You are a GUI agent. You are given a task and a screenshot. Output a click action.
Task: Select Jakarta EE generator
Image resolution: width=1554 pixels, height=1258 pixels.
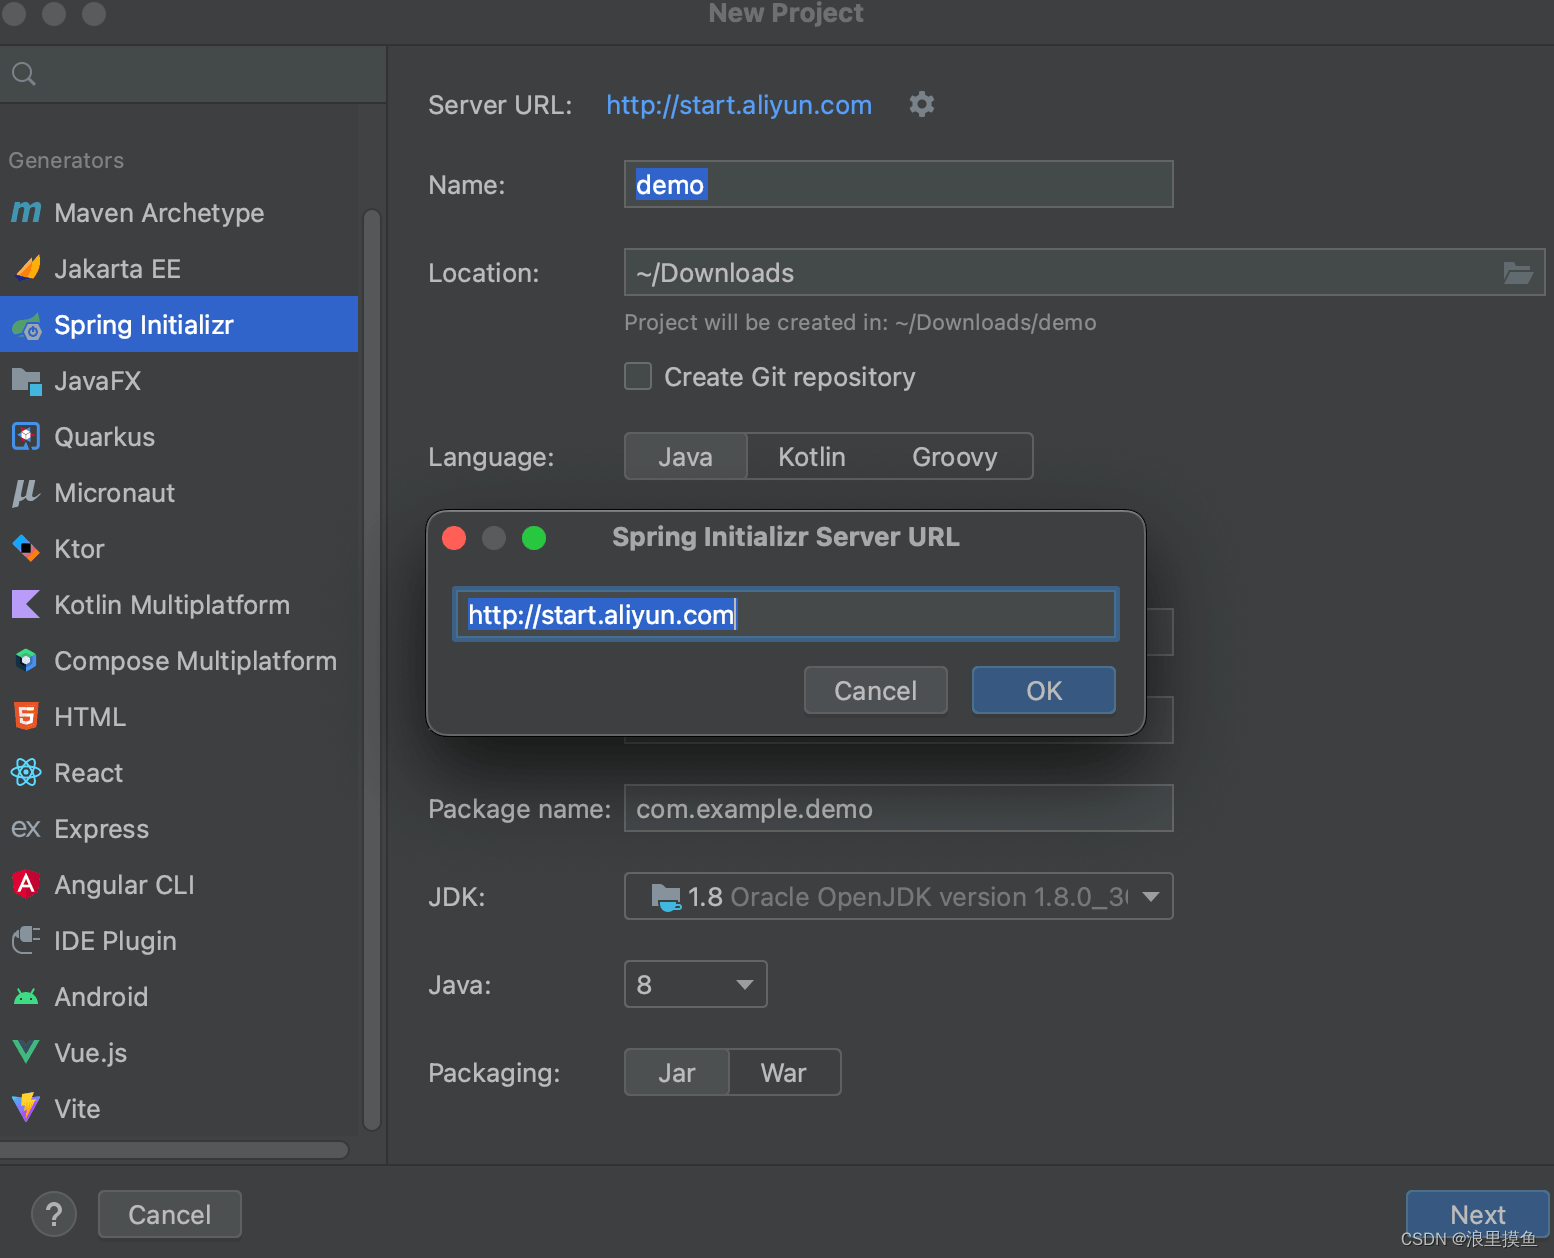click(179, 268)
